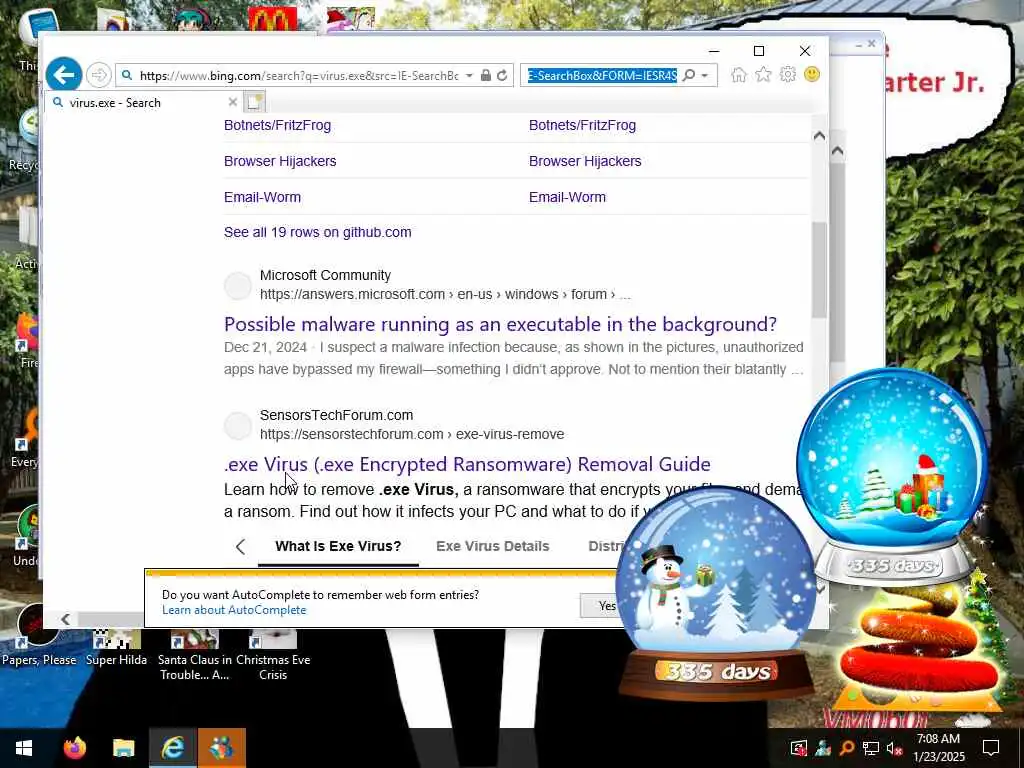Viewport: 1024px width, 768px height.
Task: Select the 'What Is Exe Virus?' tab
Action: (338, 546)
